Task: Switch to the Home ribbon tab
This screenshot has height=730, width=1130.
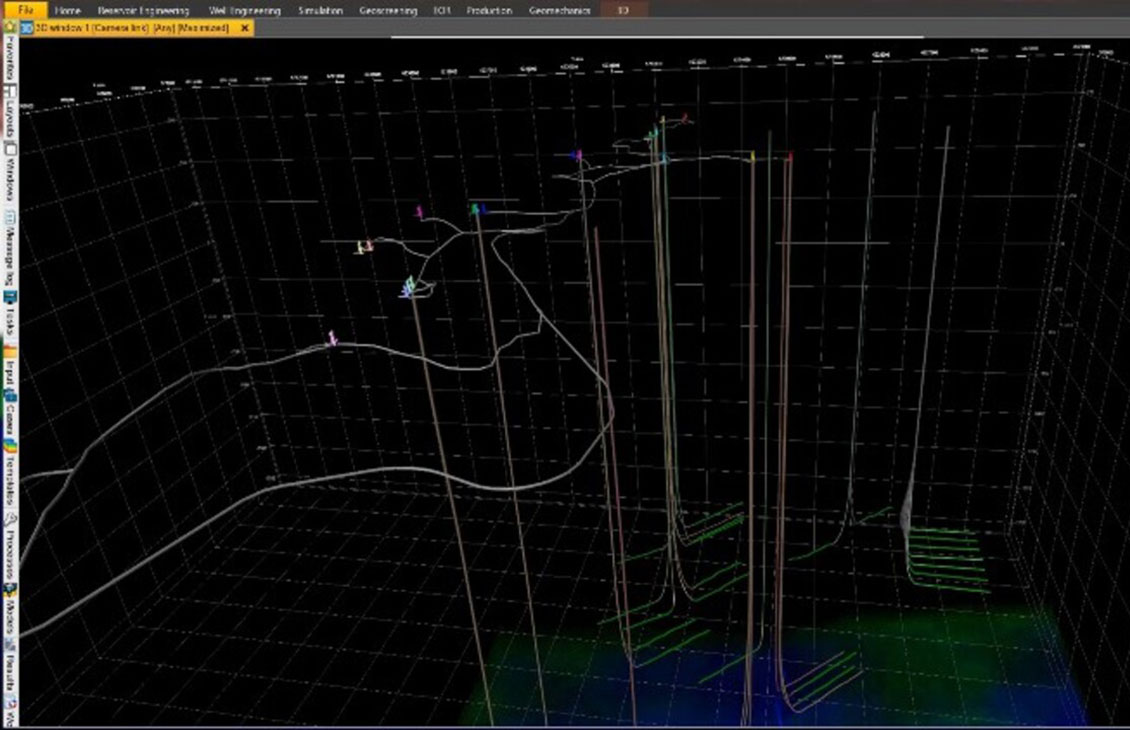Action: [68, 10]
